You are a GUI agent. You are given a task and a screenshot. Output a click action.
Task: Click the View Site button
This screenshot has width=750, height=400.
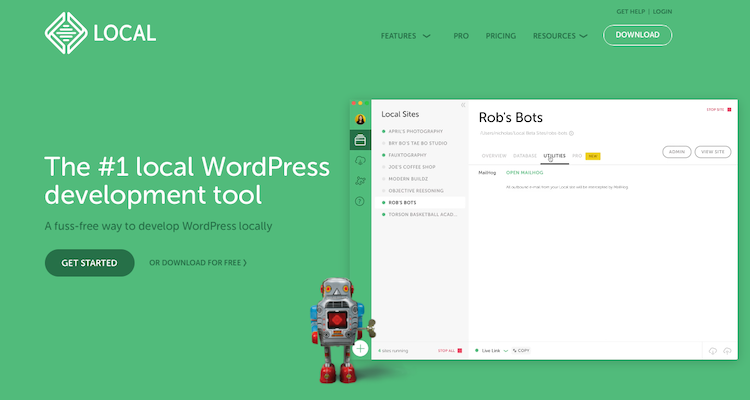click(x=713, y=152)
